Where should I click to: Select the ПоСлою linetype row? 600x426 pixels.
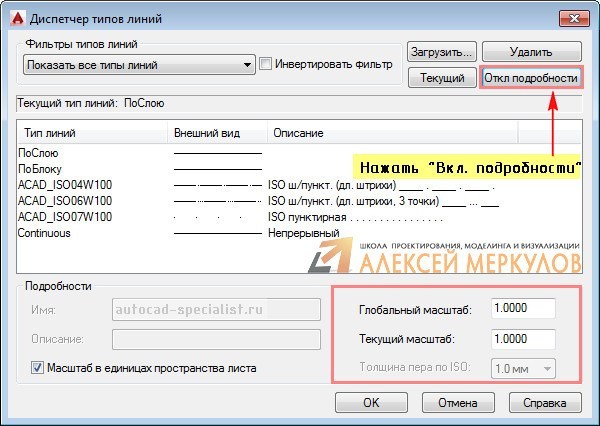(x=38, y=153)
